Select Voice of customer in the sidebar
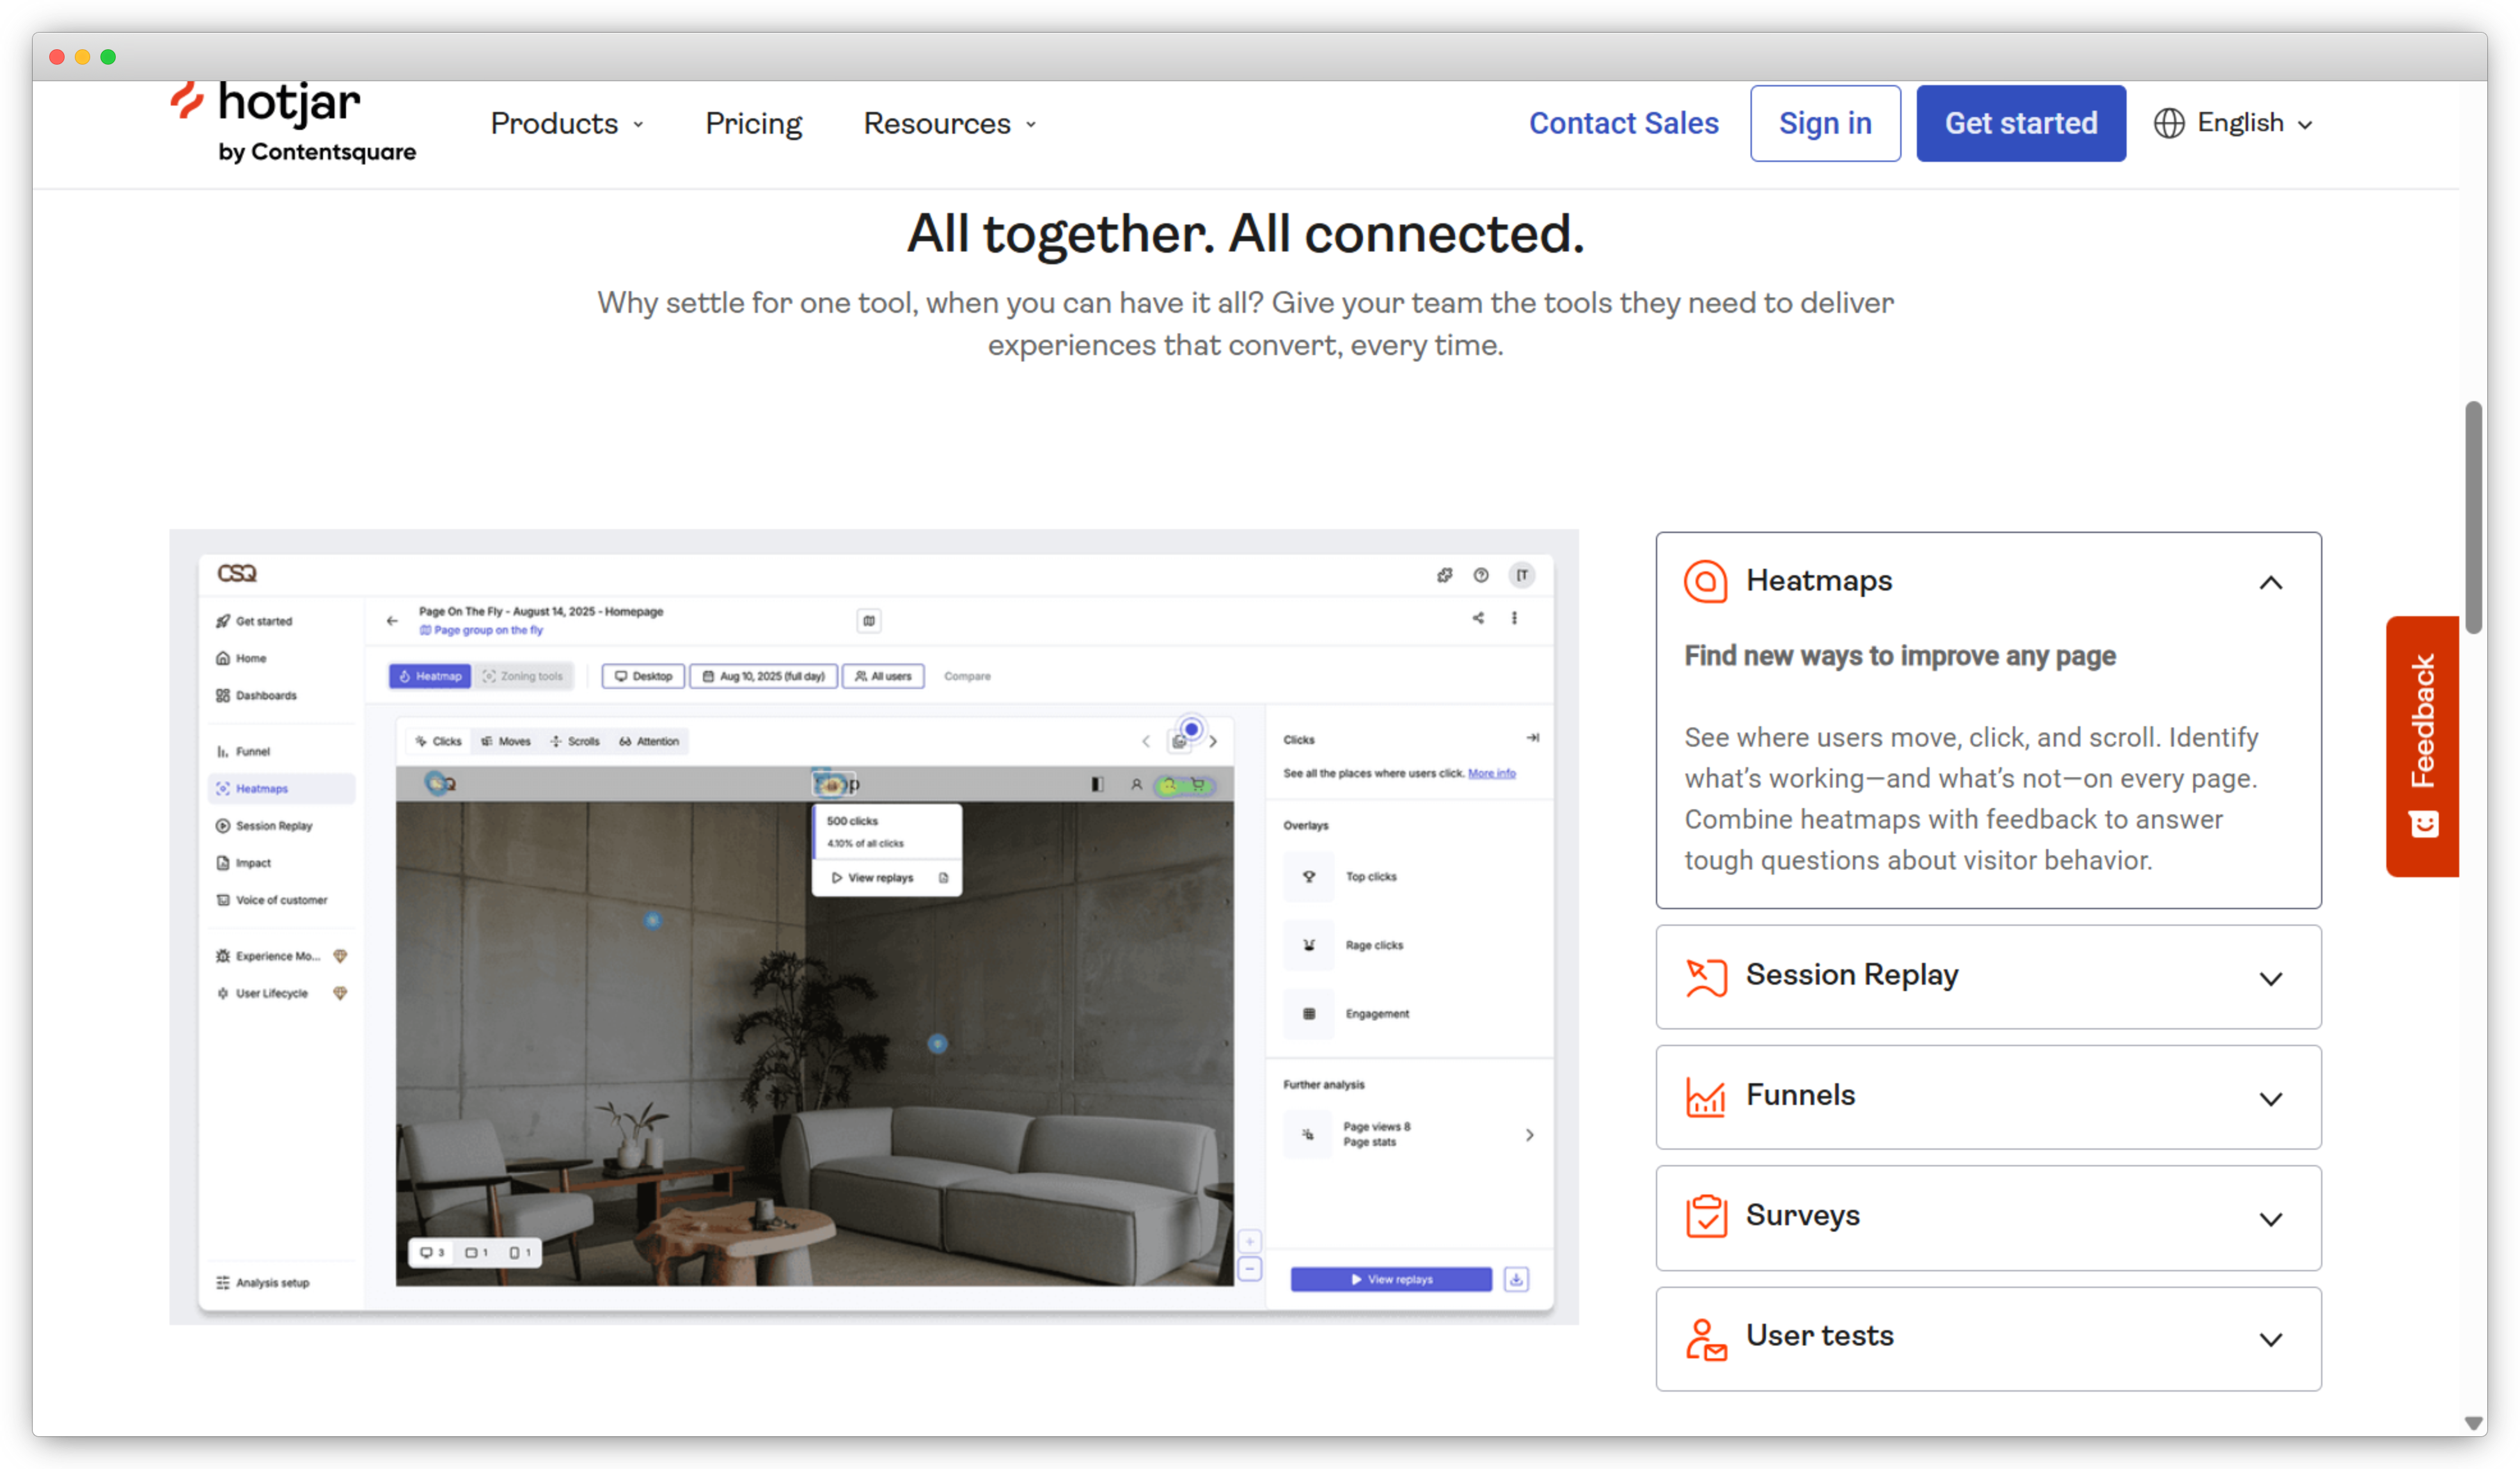2520x1469 pixels. click(x=281, y=899)
